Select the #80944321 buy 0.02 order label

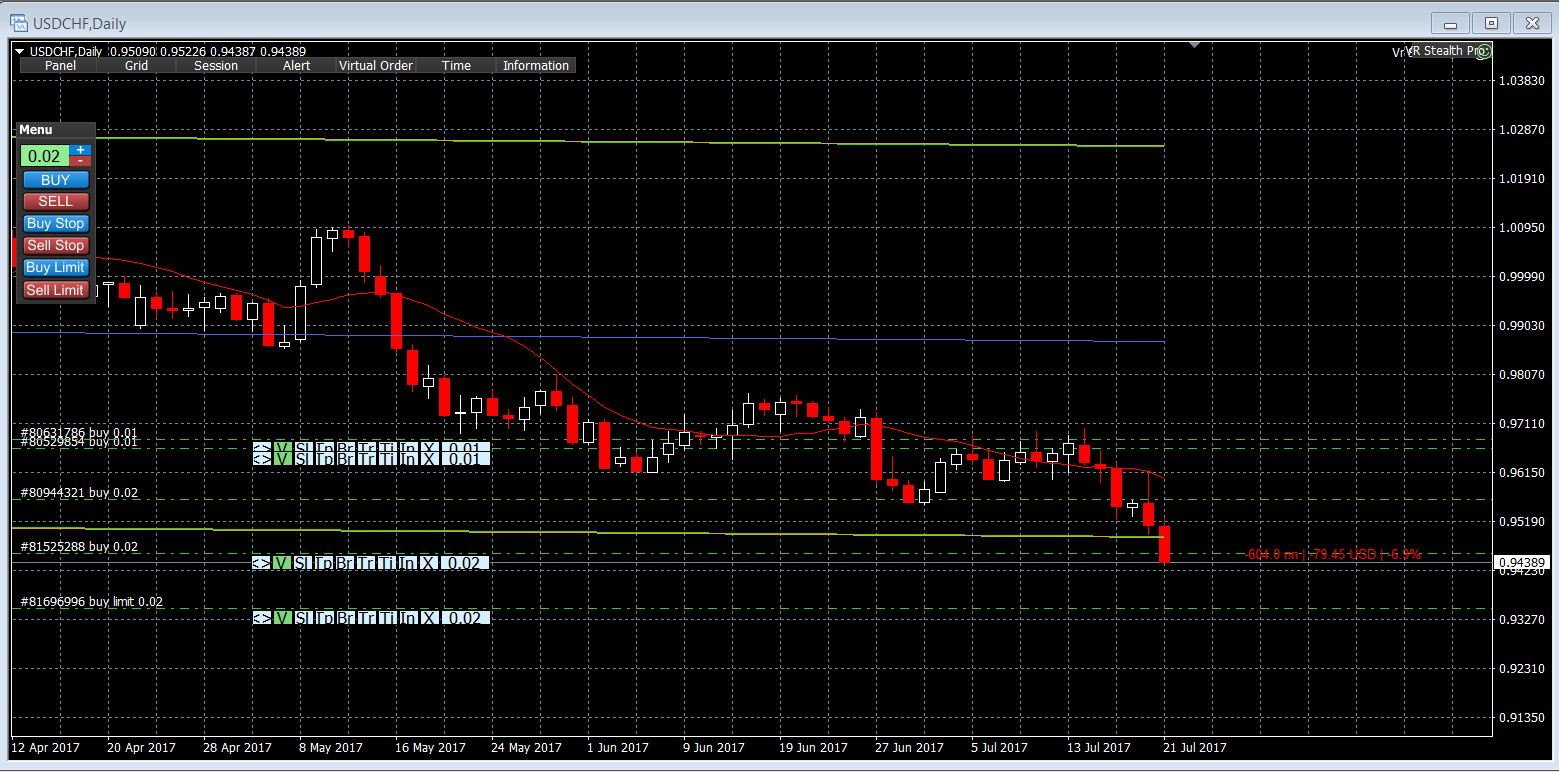point(80,493)
